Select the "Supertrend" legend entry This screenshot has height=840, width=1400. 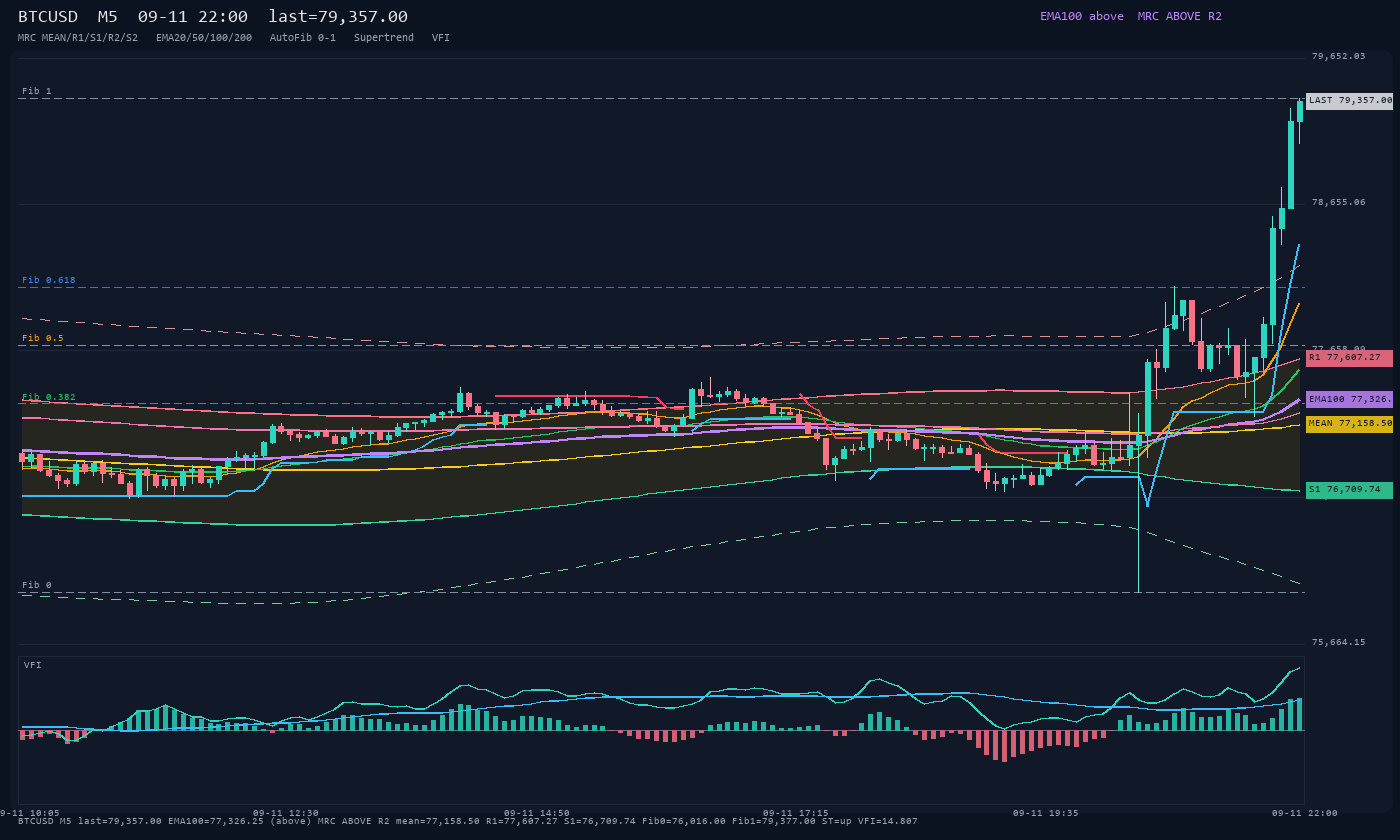[384, 37]
